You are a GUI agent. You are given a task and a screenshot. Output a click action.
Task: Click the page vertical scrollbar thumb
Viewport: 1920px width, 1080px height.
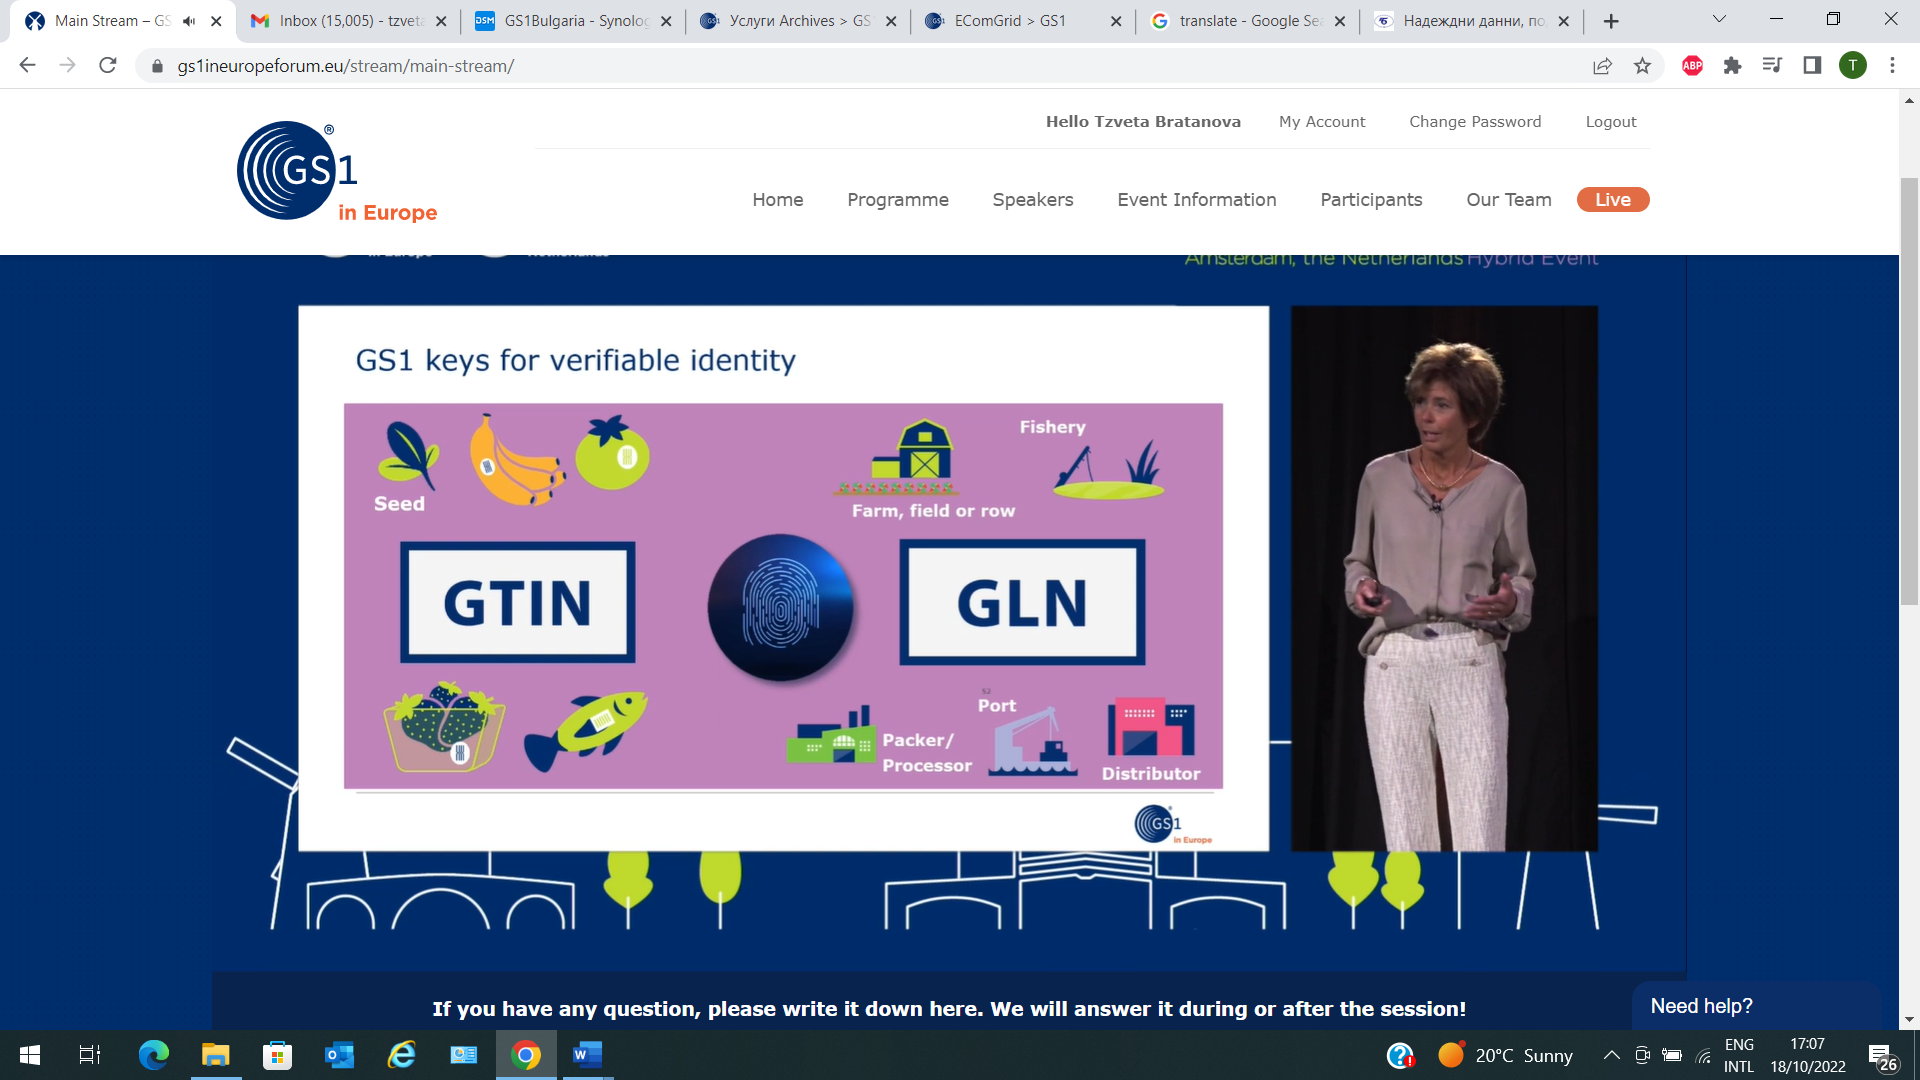point(1909,390)
